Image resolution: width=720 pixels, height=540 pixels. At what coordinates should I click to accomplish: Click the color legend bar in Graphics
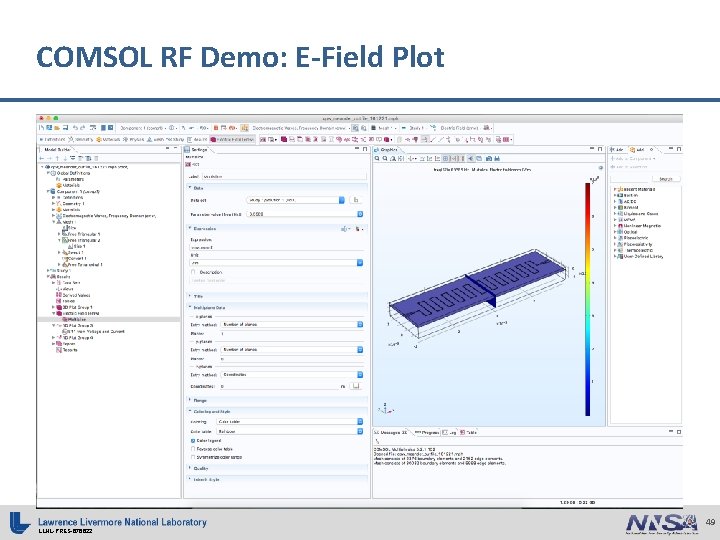click(587, 299)
